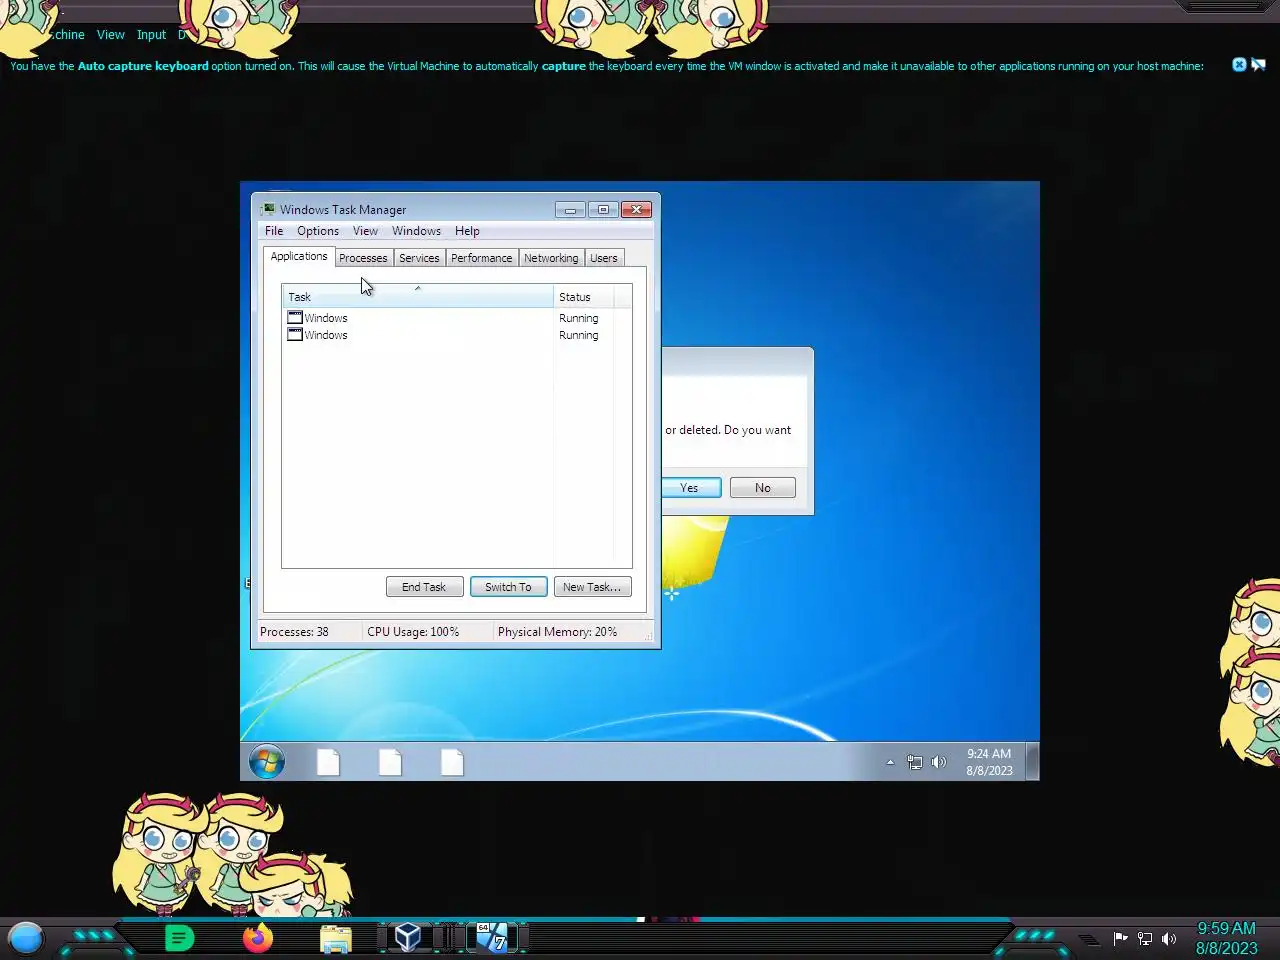1280x960 pixels.
Task: Minimize the Windows Task Manager window
Action: (570, 209)
